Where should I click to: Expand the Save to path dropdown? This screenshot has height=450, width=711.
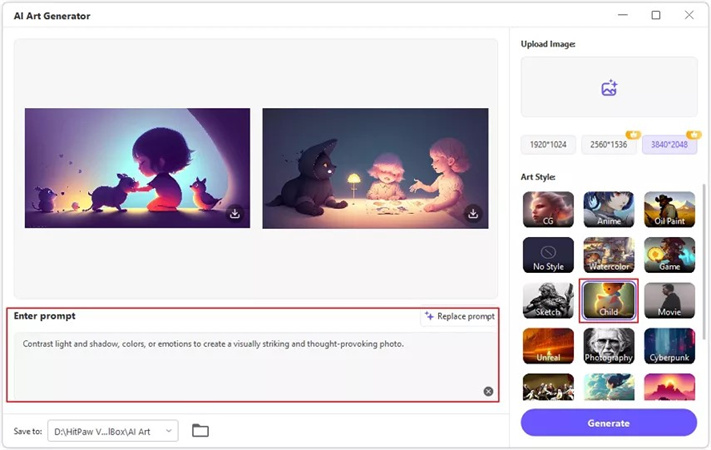coord(169,431)
